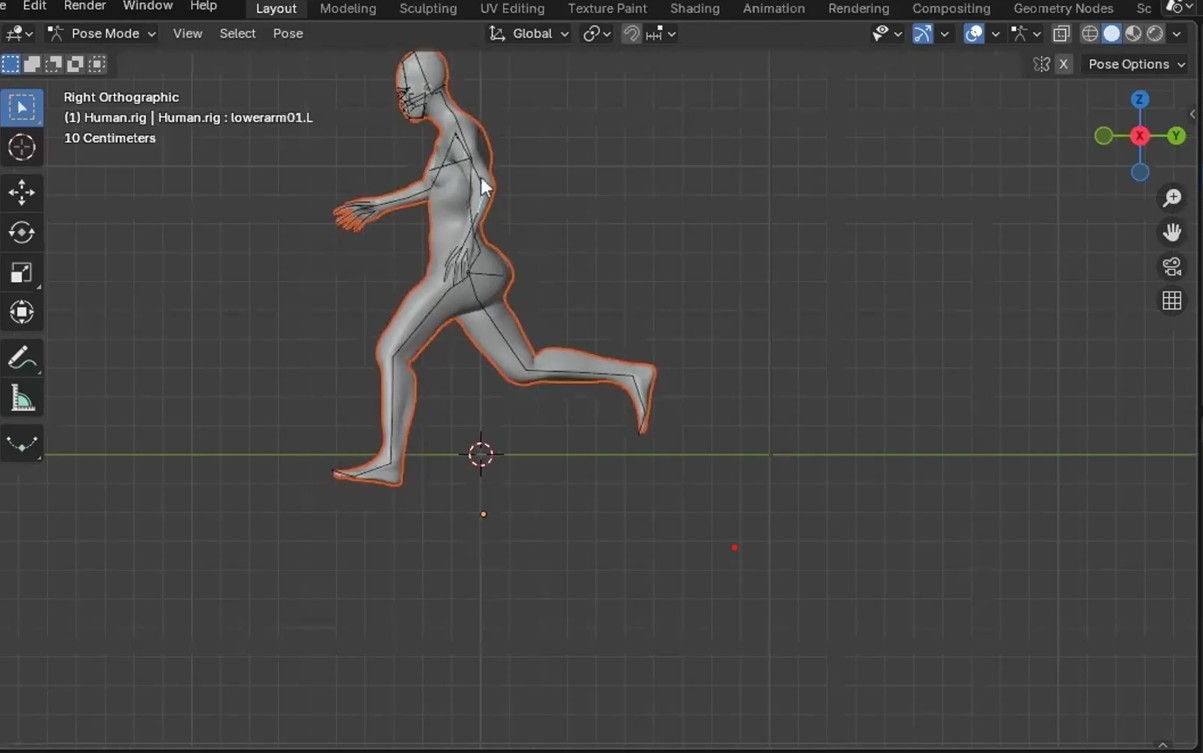Switch to solid viewport shading
The width and height of the screenshot is (1203, 753).
tap(1111, 34)
